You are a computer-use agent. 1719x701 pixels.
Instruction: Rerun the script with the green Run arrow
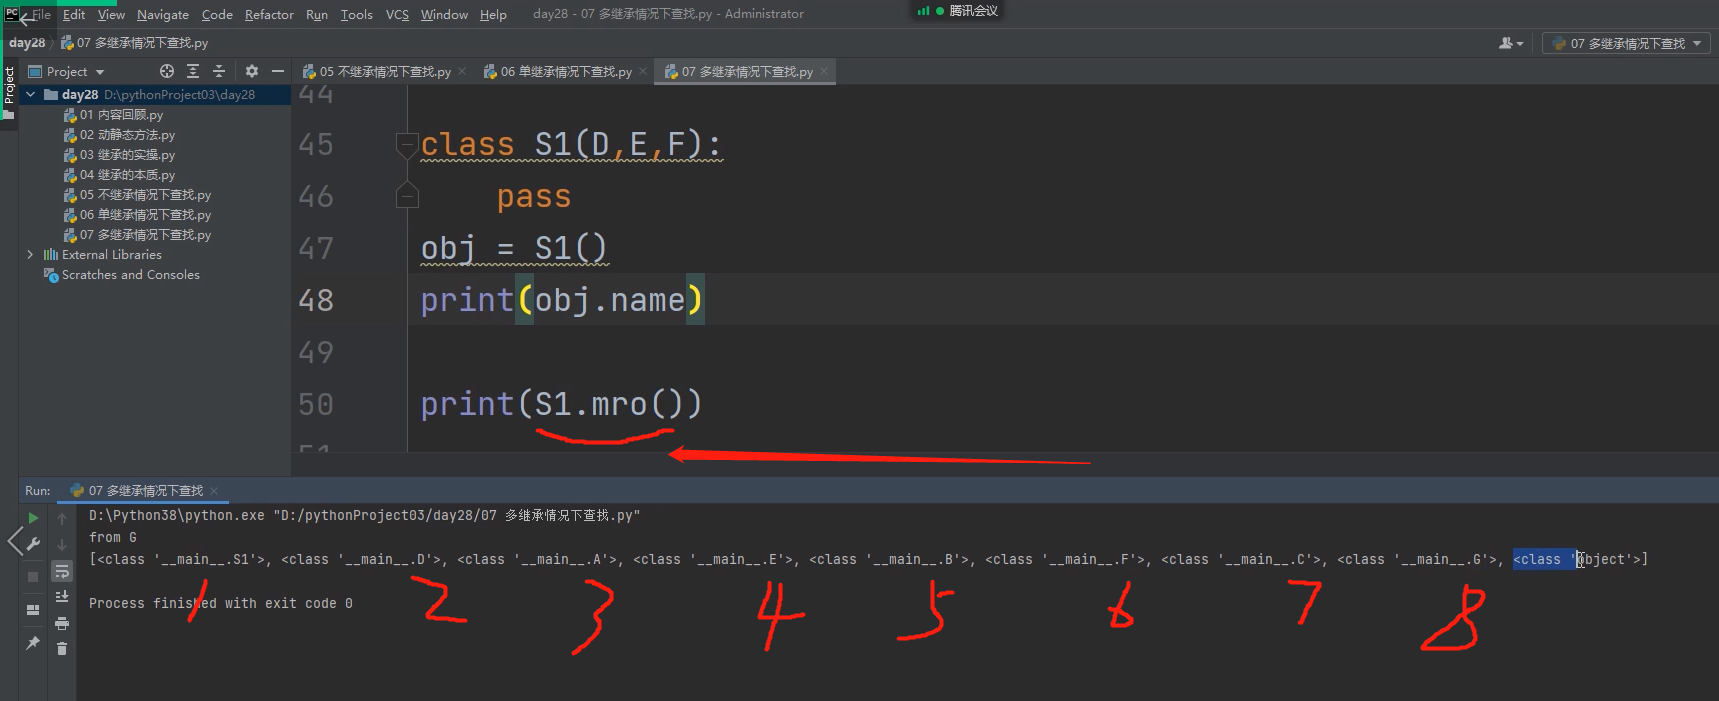(x=33, y=518)
